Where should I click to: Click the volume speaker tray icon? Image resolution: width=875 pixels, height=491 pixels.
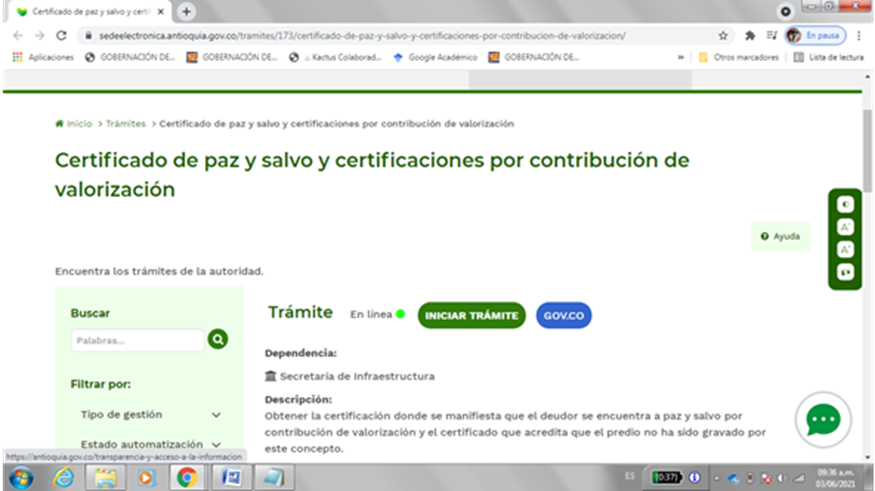[782, 479]
